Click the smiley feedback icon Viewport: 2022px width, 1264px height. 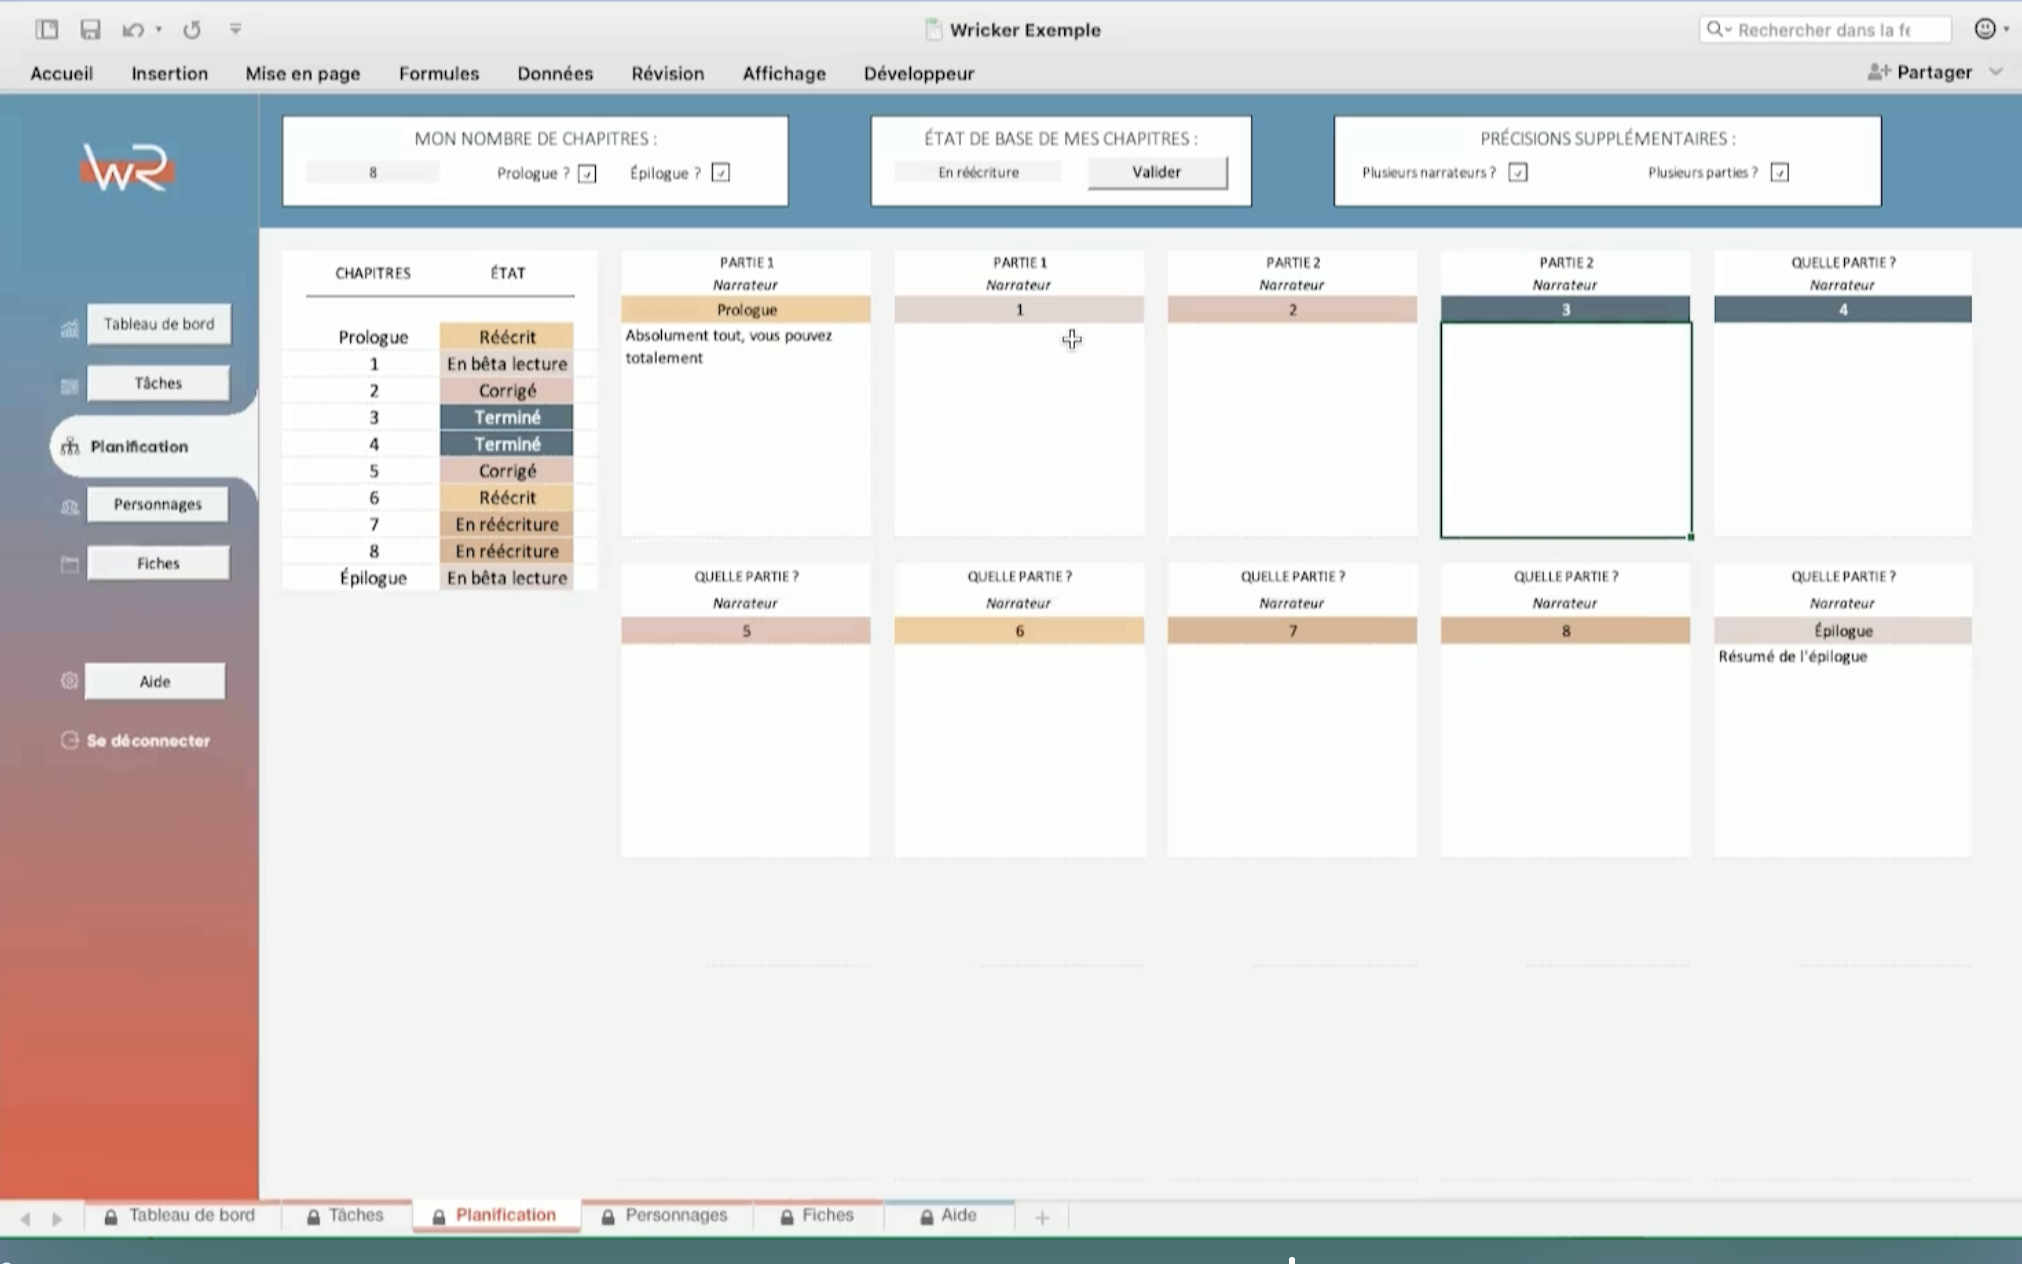point(1985,29)
